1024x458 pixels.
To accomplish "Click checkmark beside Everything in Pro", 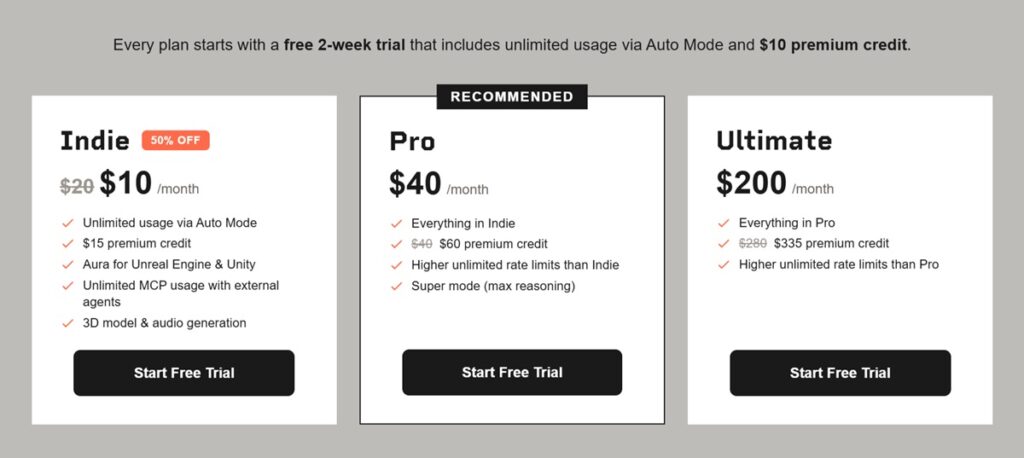I will coord(724,223).
